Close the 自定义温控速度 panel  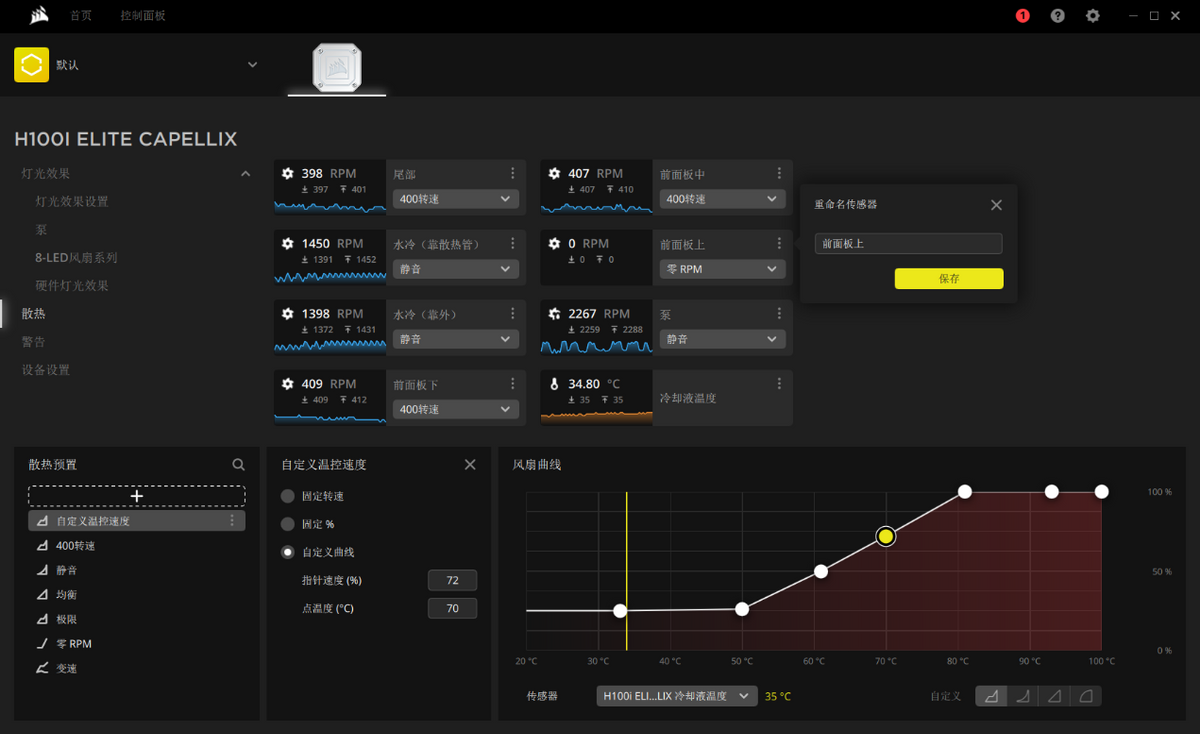pyautogui.click(x=470, y=465)
